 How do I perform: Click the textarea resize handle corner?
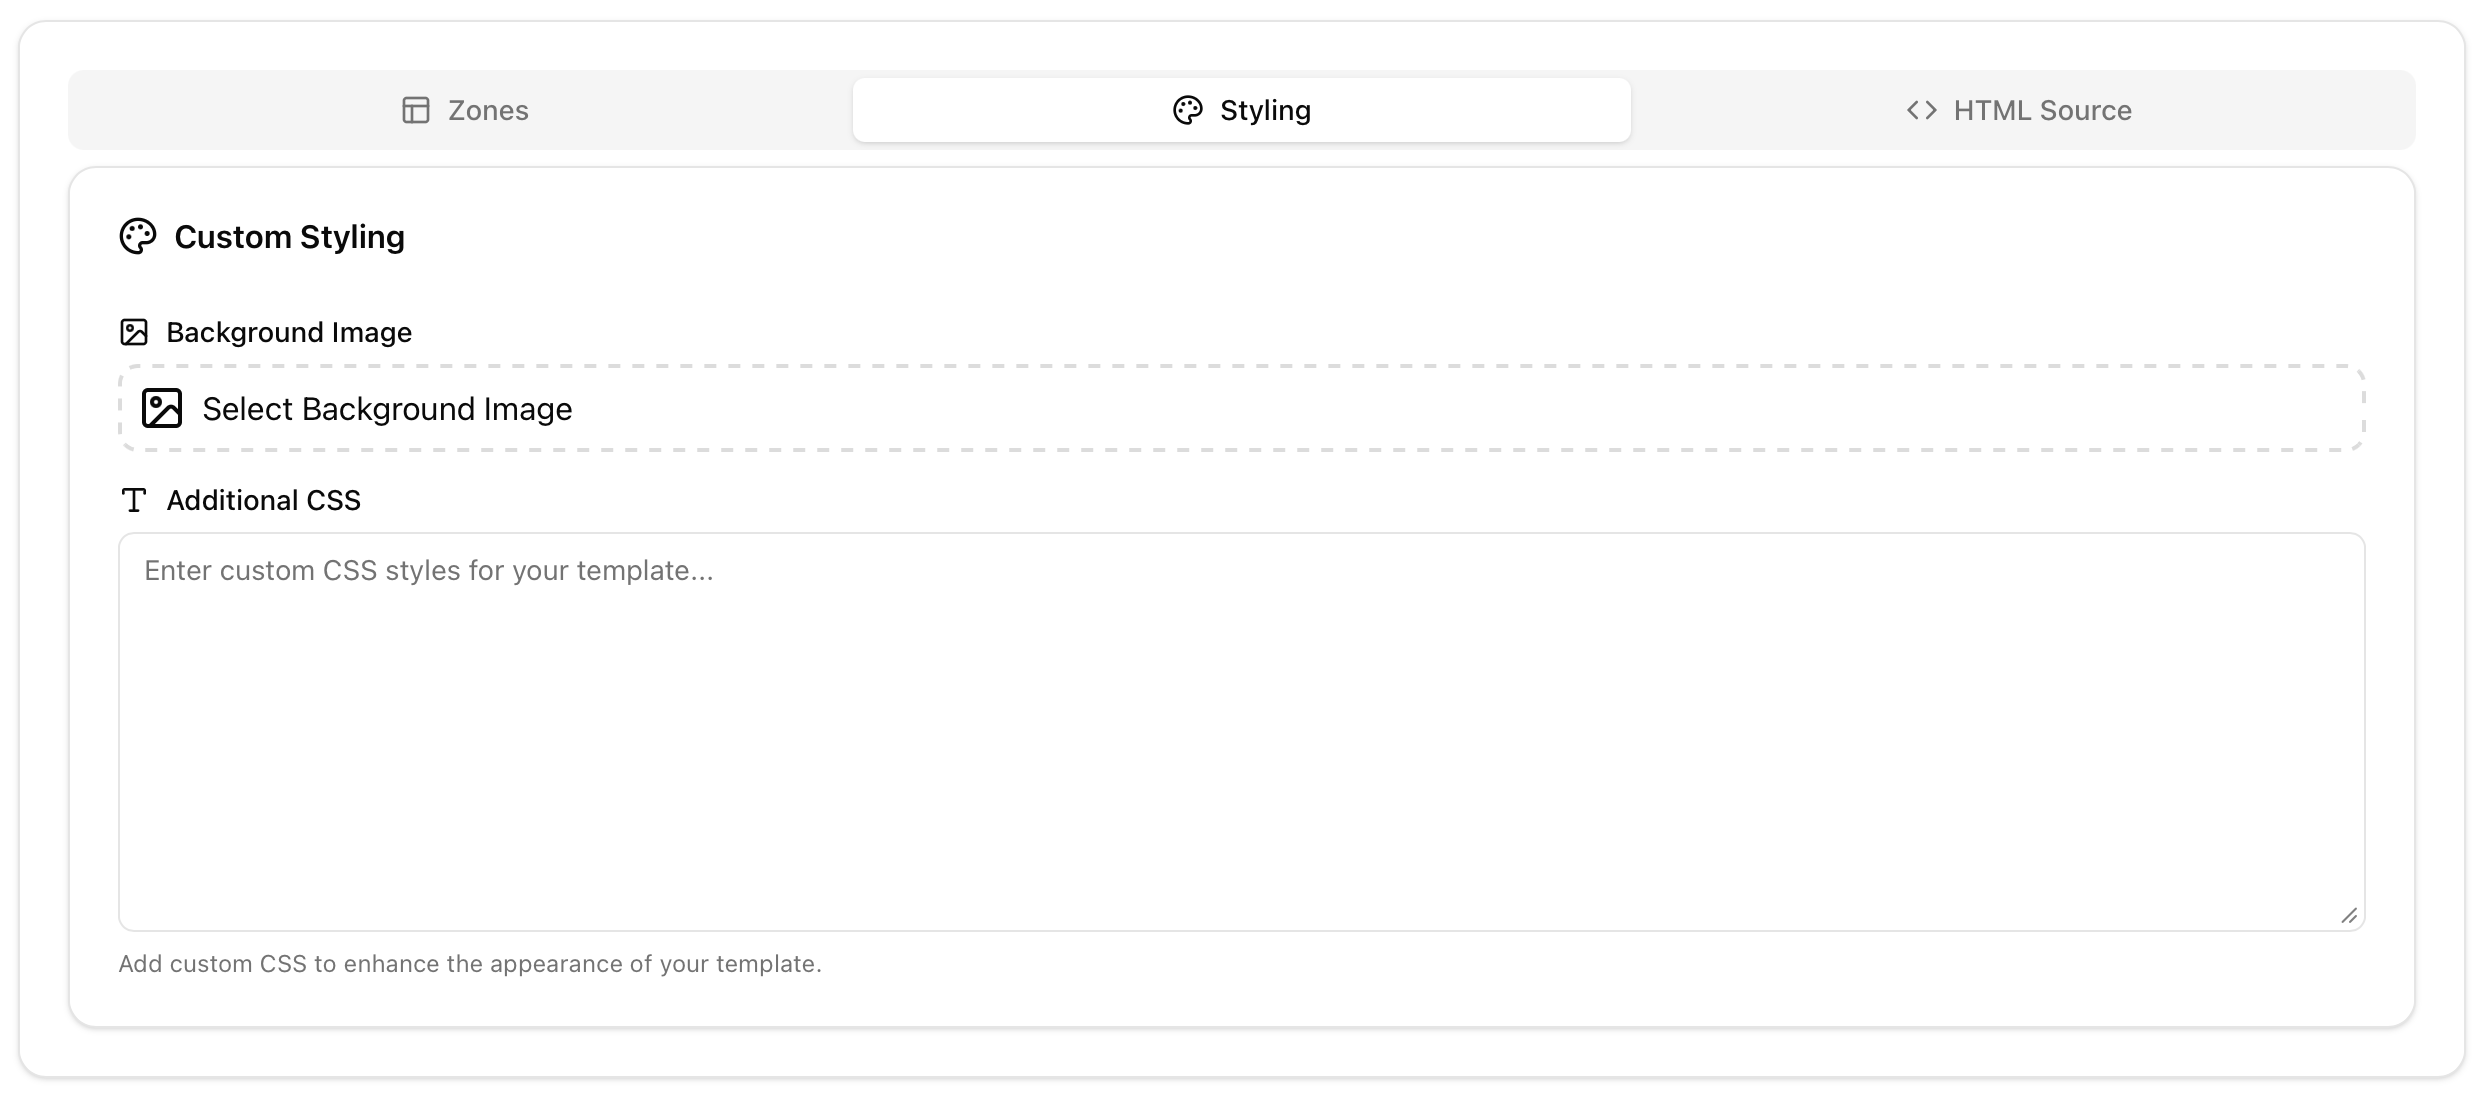2348,916
